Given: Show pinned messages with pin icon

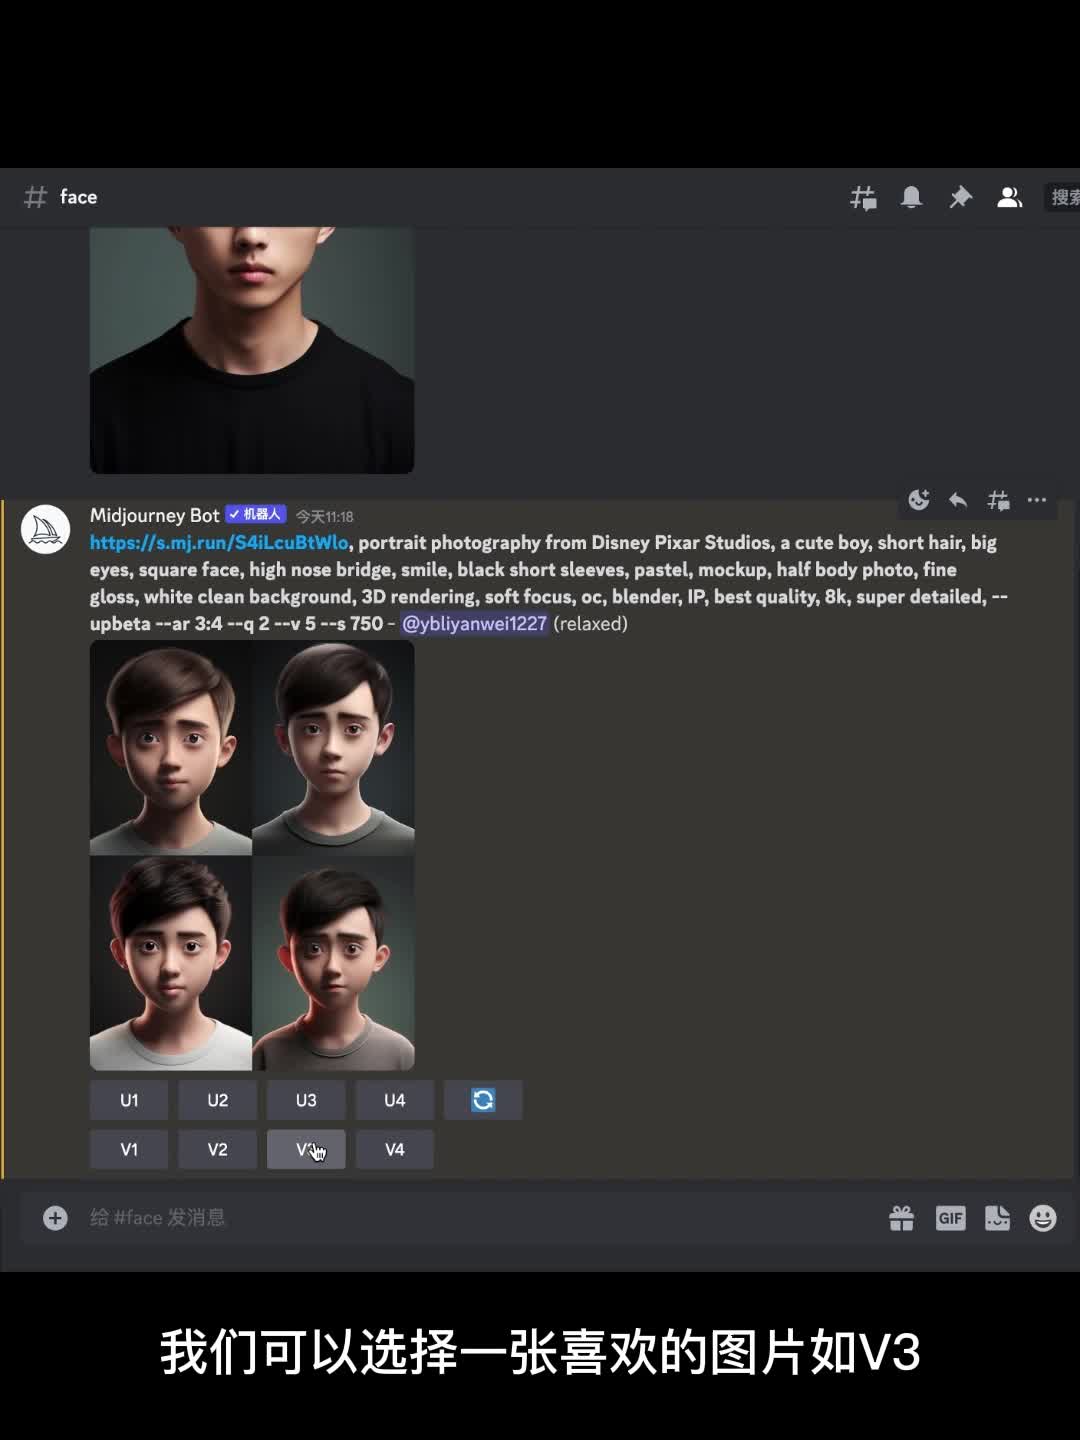Looking at the screenshot, I should coord(960,198).
